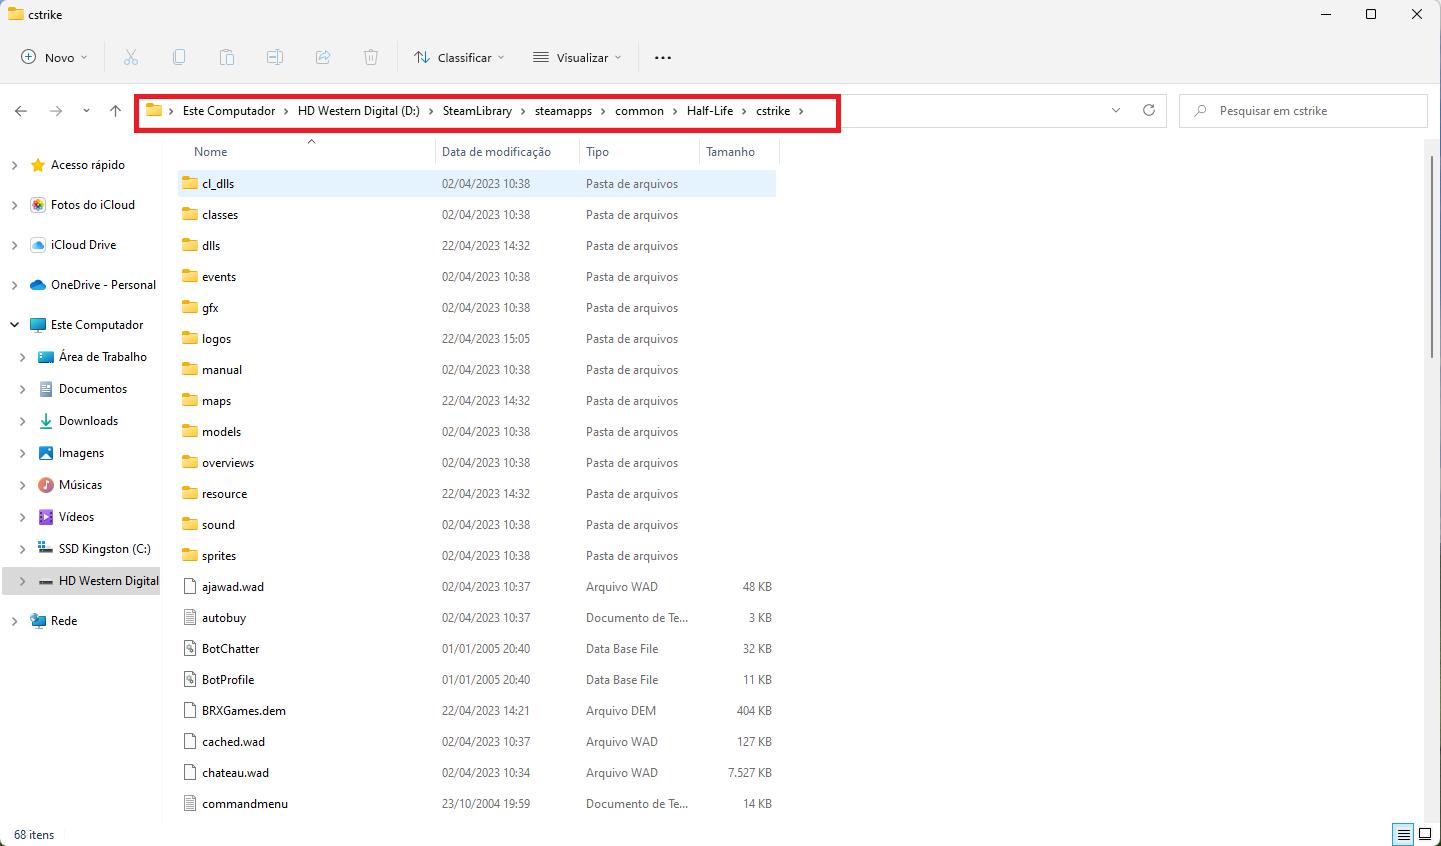This screenshot has height=846, width=1441.
Task: Open Documentos in the navigation pane
Action: 93,389
